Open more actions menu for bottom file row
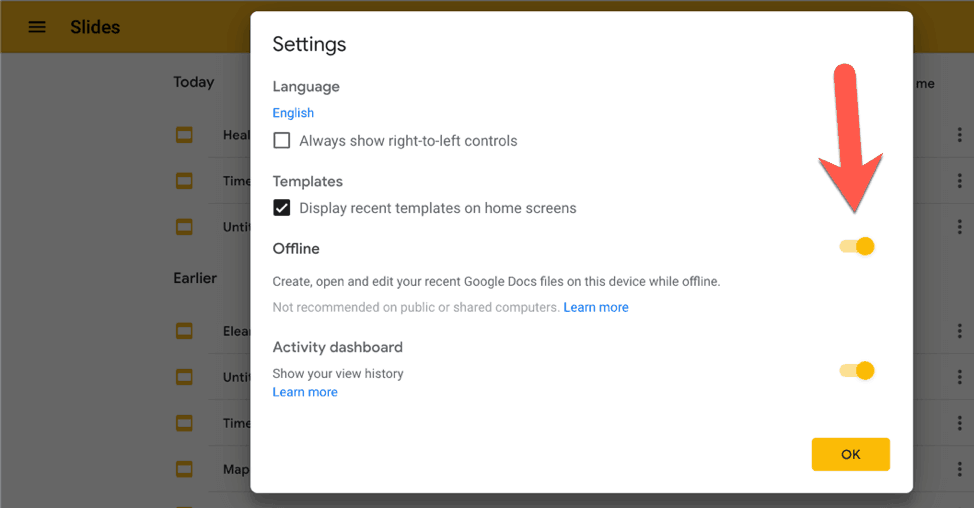This screenshot has height=508, width=974. [x=958, y=469]
